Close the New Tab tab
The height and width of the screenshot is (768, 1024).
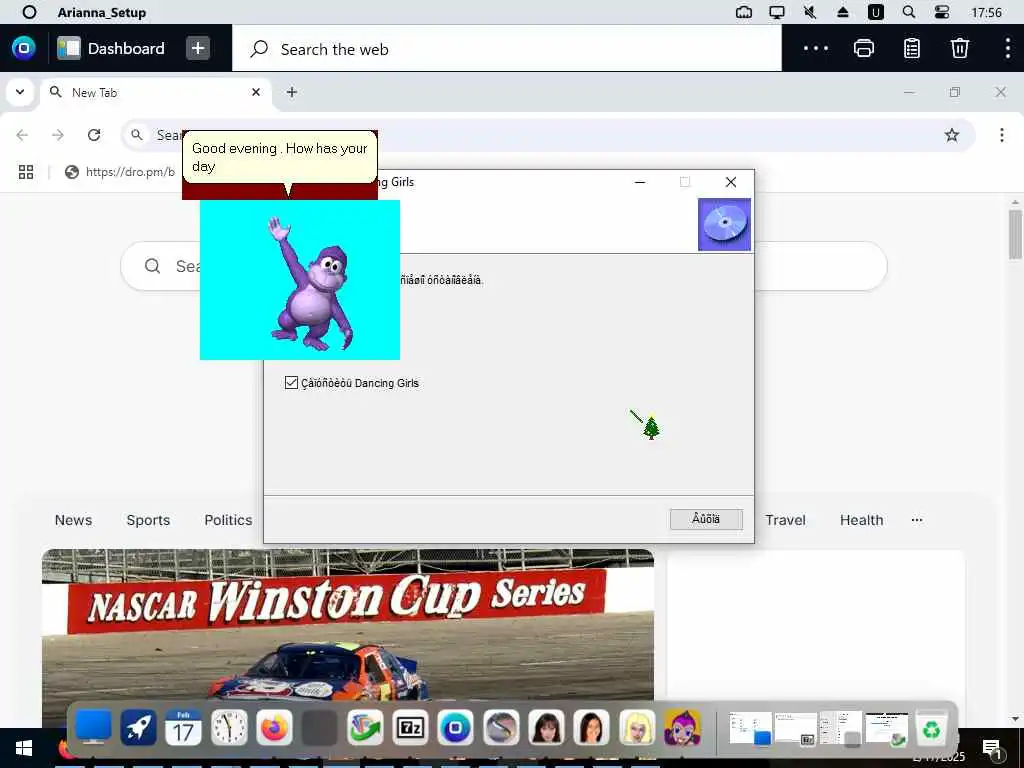coord(256,93)
